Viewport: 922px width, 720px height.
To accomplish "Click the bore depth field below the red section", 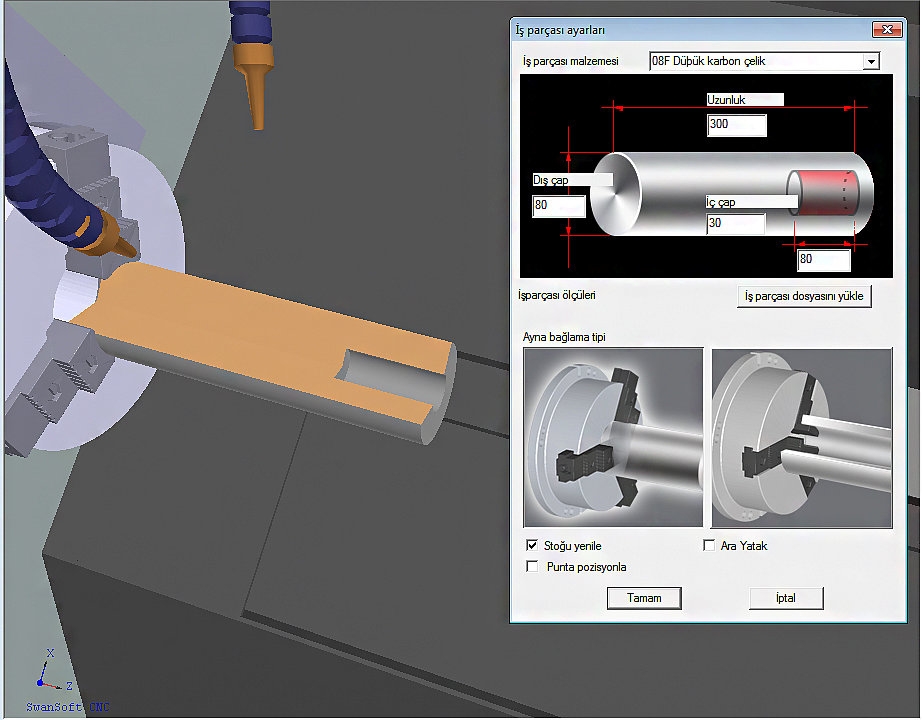I will click(823, 261).
